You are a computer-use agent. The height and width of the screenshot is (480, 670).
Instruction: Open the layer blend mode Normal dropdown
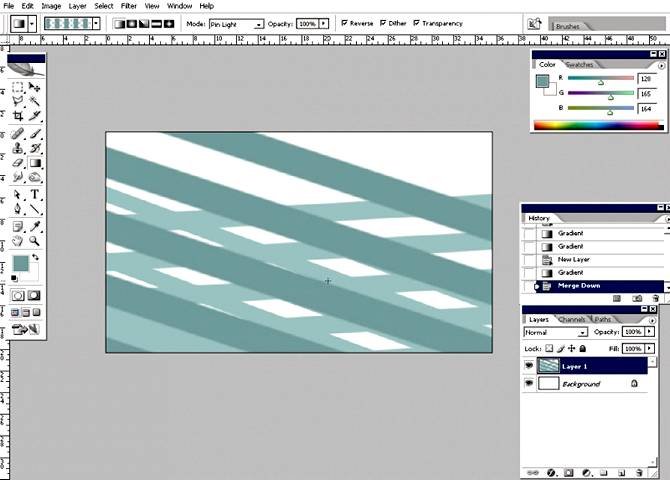click(x=555, y=332)
